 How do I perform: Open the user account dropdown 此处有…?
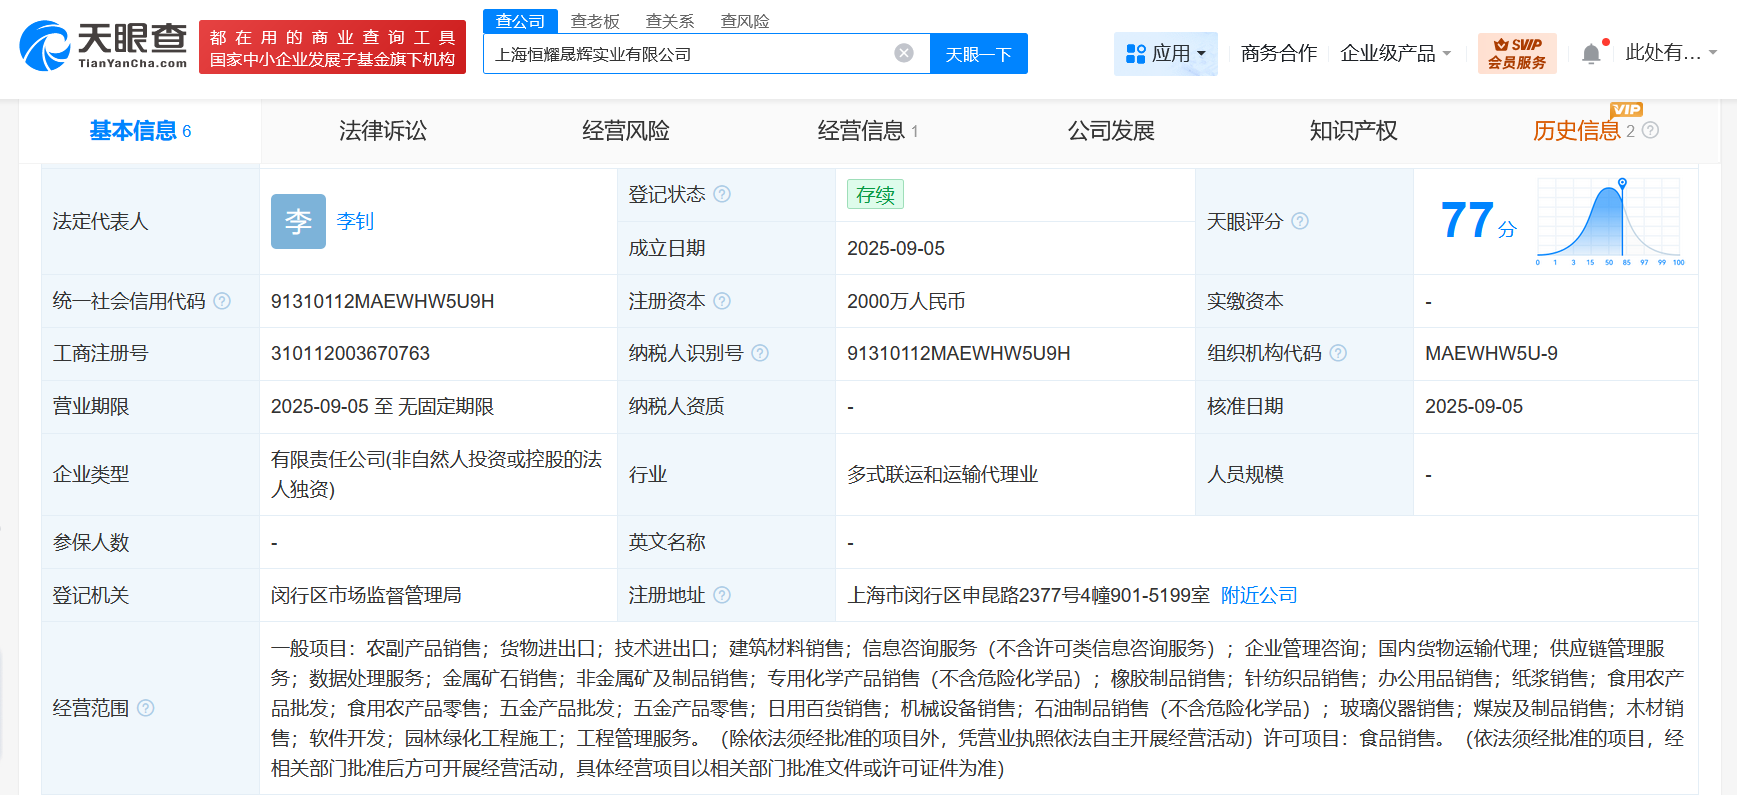tap(1670, 53)
